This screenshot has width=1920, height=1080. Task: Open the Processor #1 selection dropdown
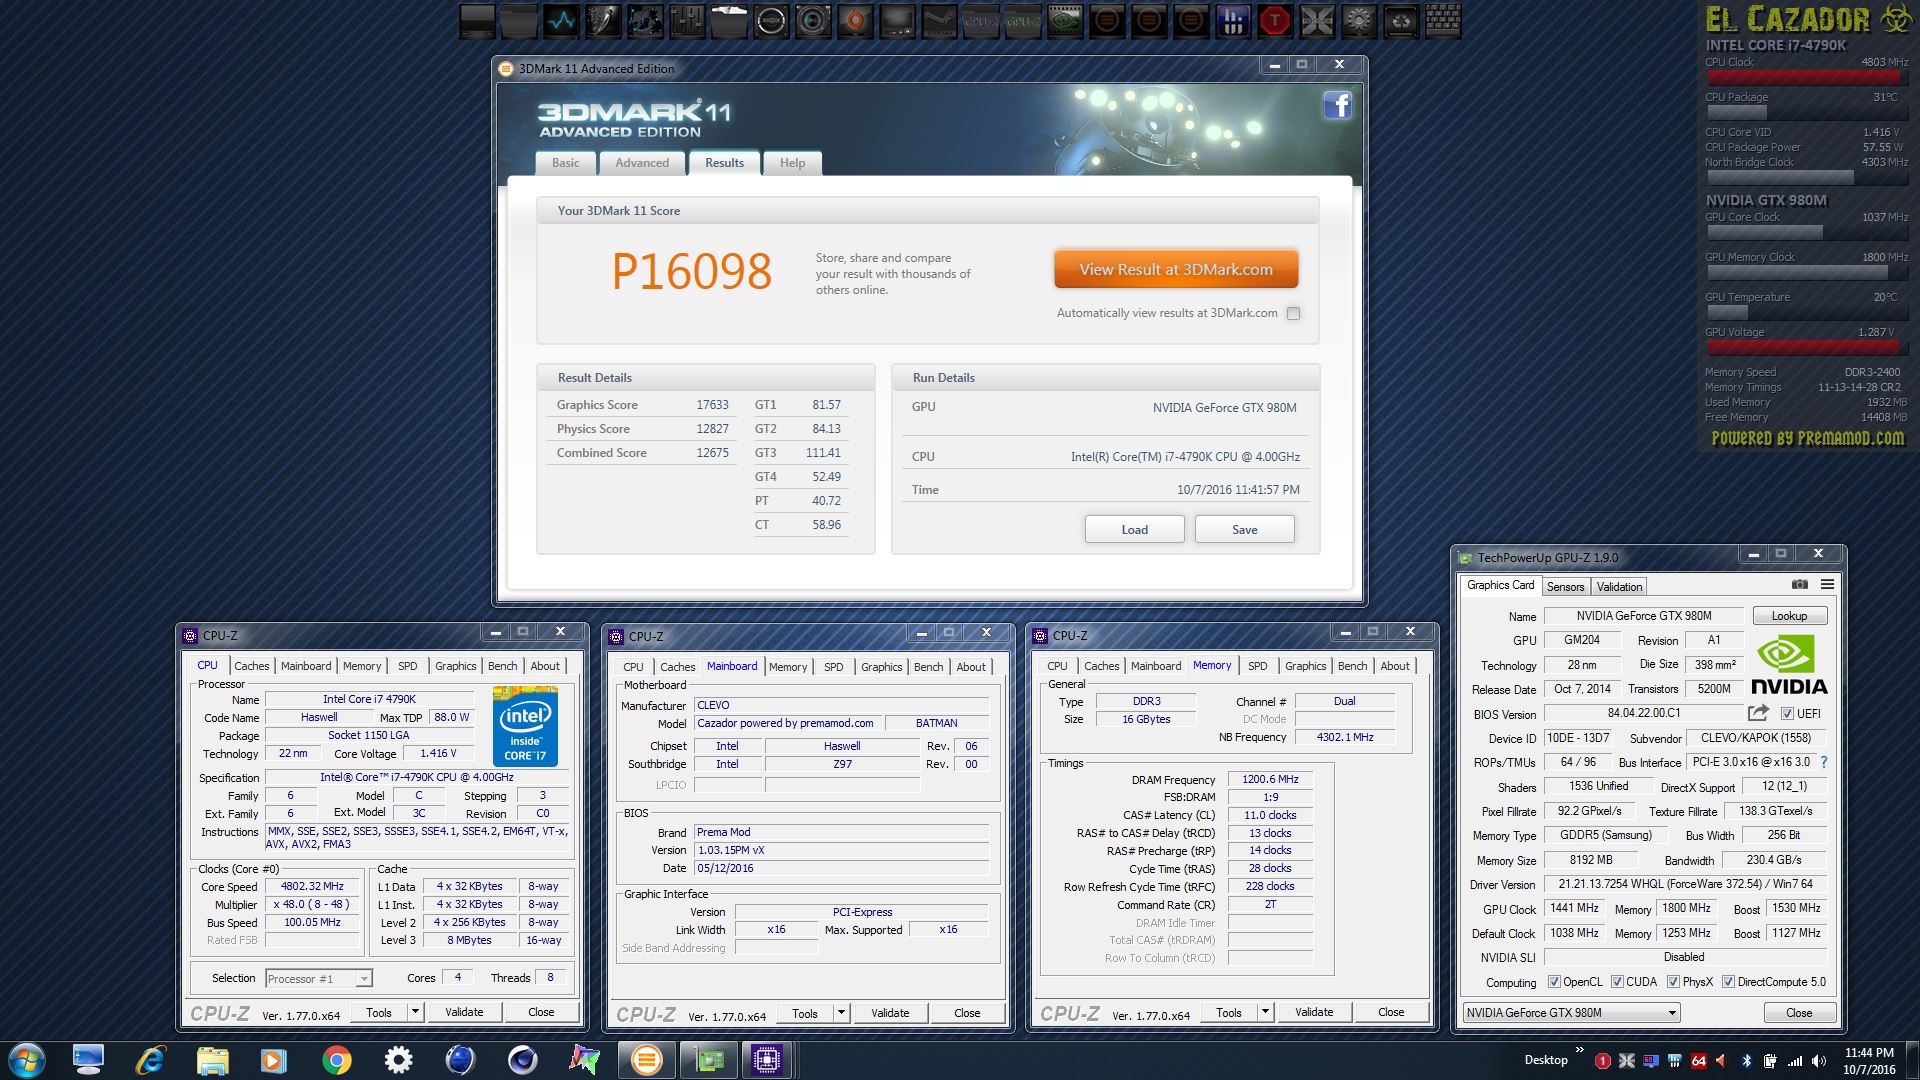[318, 978]
